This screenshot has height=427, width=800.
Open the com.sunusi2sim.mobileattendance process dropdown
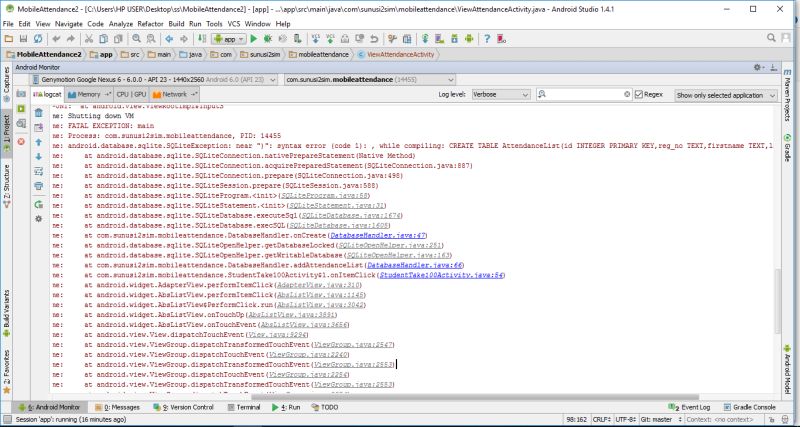(x=370, y=80)
